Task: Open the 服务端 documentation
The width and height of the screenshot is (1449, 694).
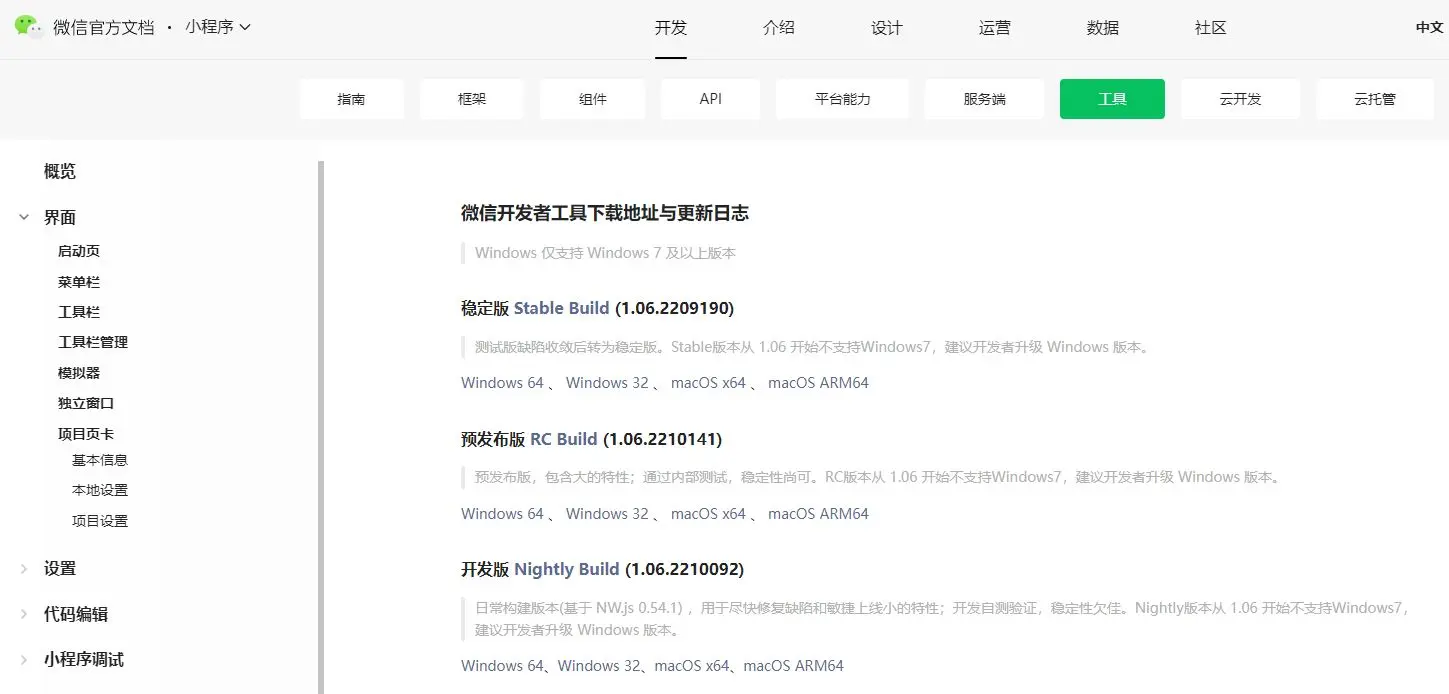Action: tap(984, 99)
